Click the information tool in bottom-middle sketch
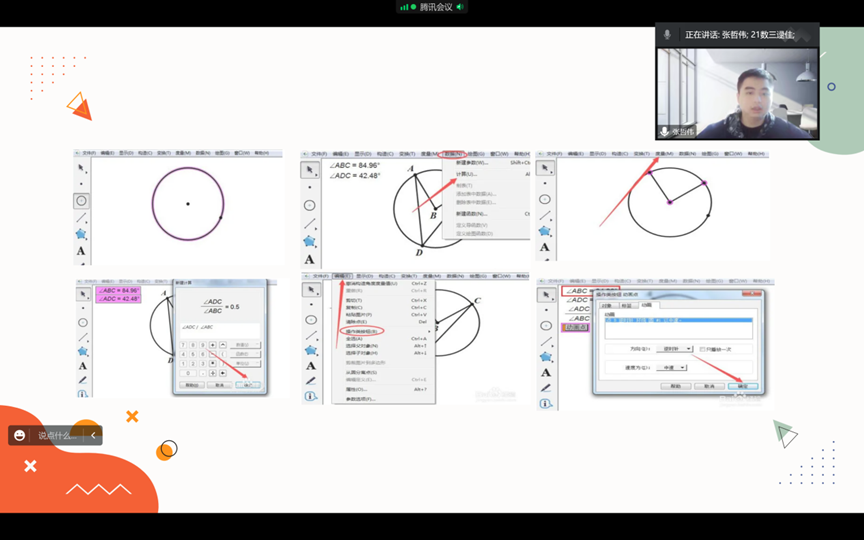Viewport: 864px width, 540px height. pyautogui.click(x=310, y=396)
